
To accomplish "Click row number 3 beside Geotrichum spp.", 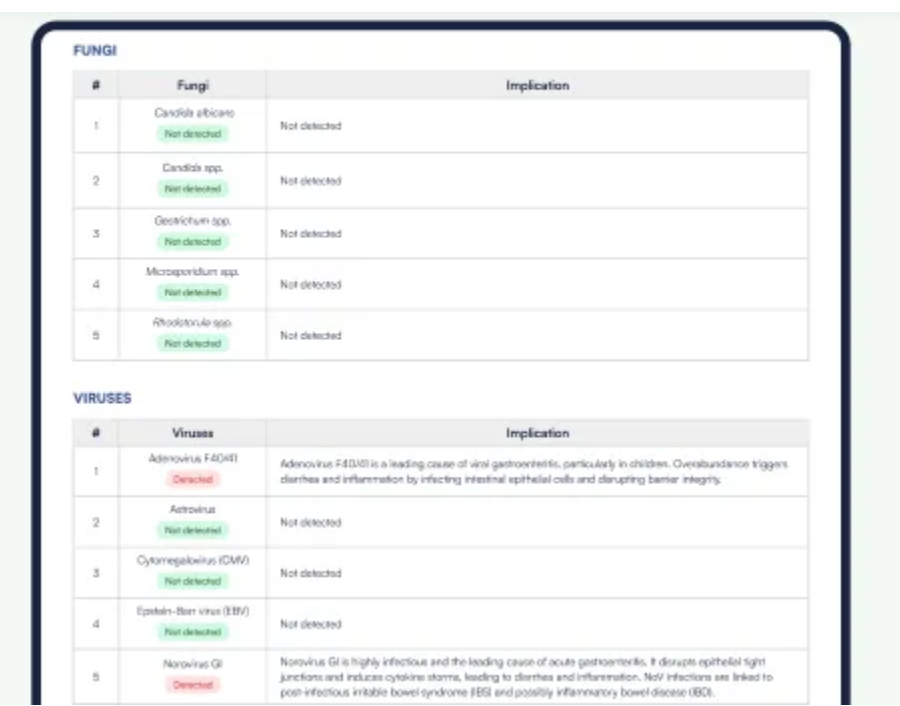I will point(96,234).
